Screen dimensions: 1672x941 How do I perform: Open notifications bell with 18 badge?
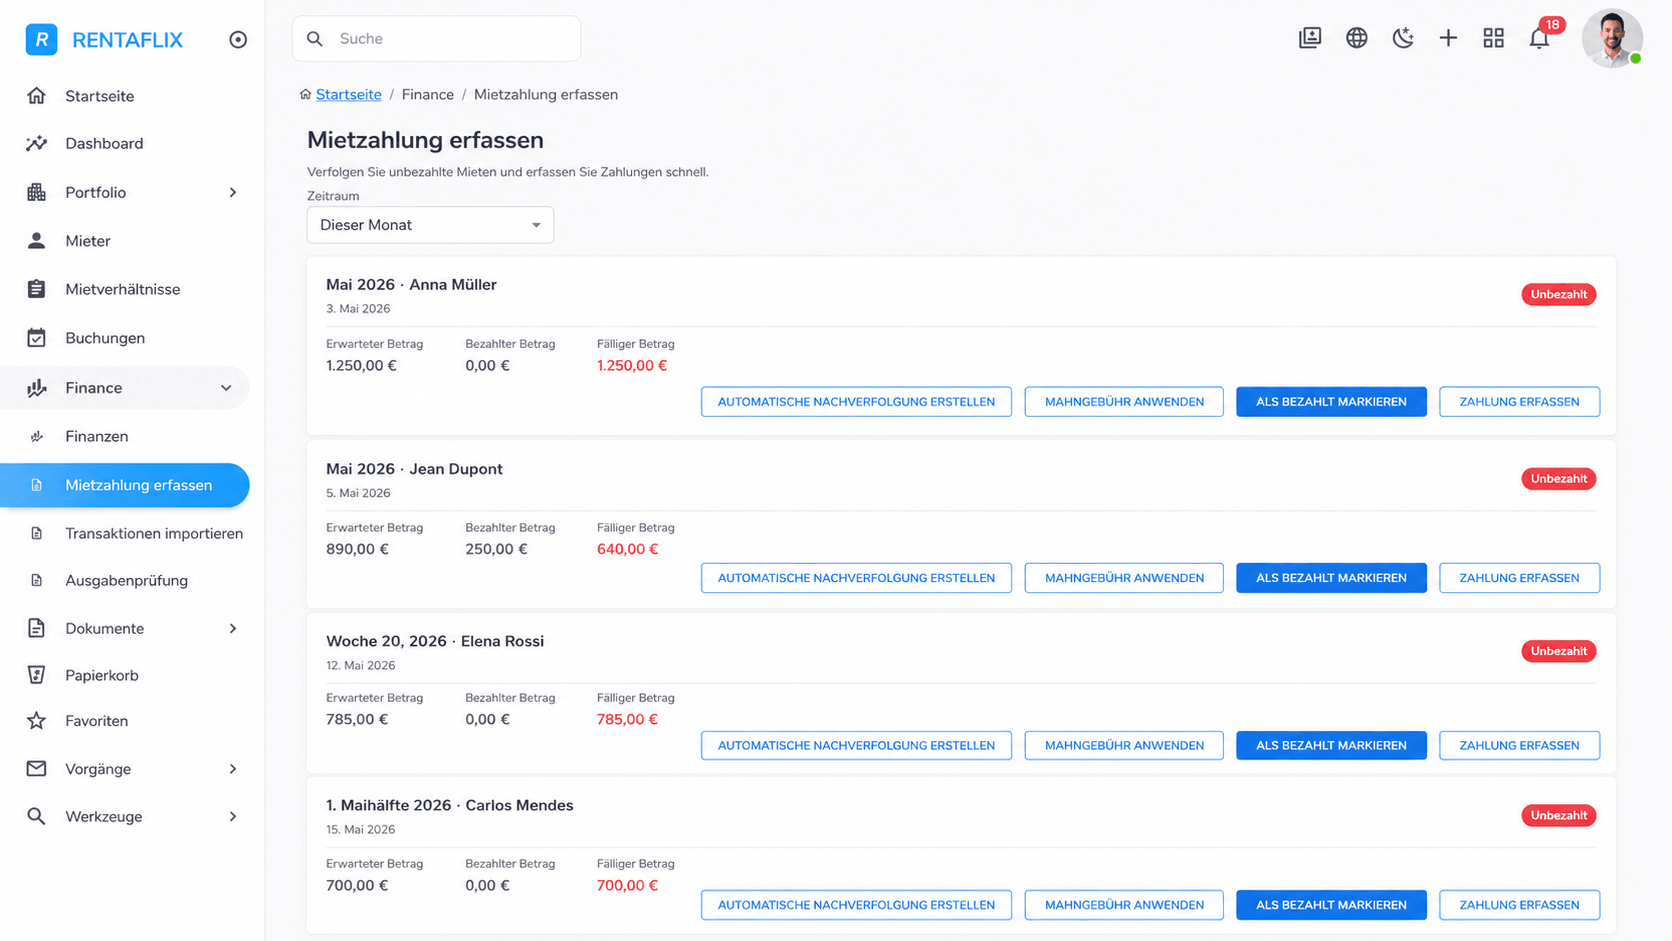click(1541, 36)
